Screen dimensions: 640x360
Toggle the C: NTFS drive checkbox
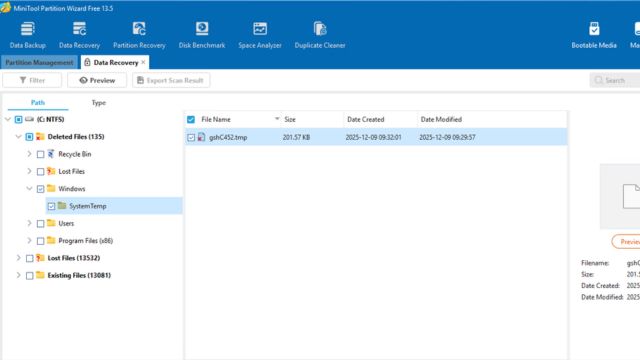click(x=18, y=120)
